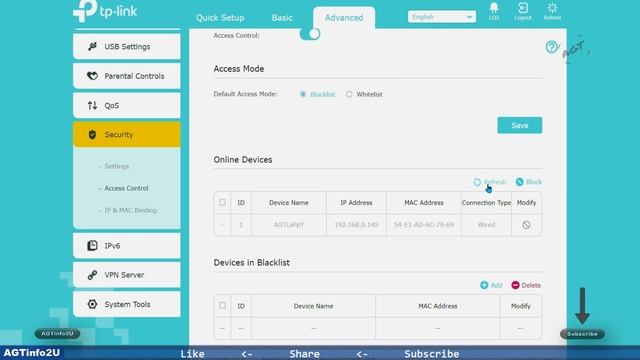
Task: Open the USB Settings menu
Action: click(x=127, y=47)
